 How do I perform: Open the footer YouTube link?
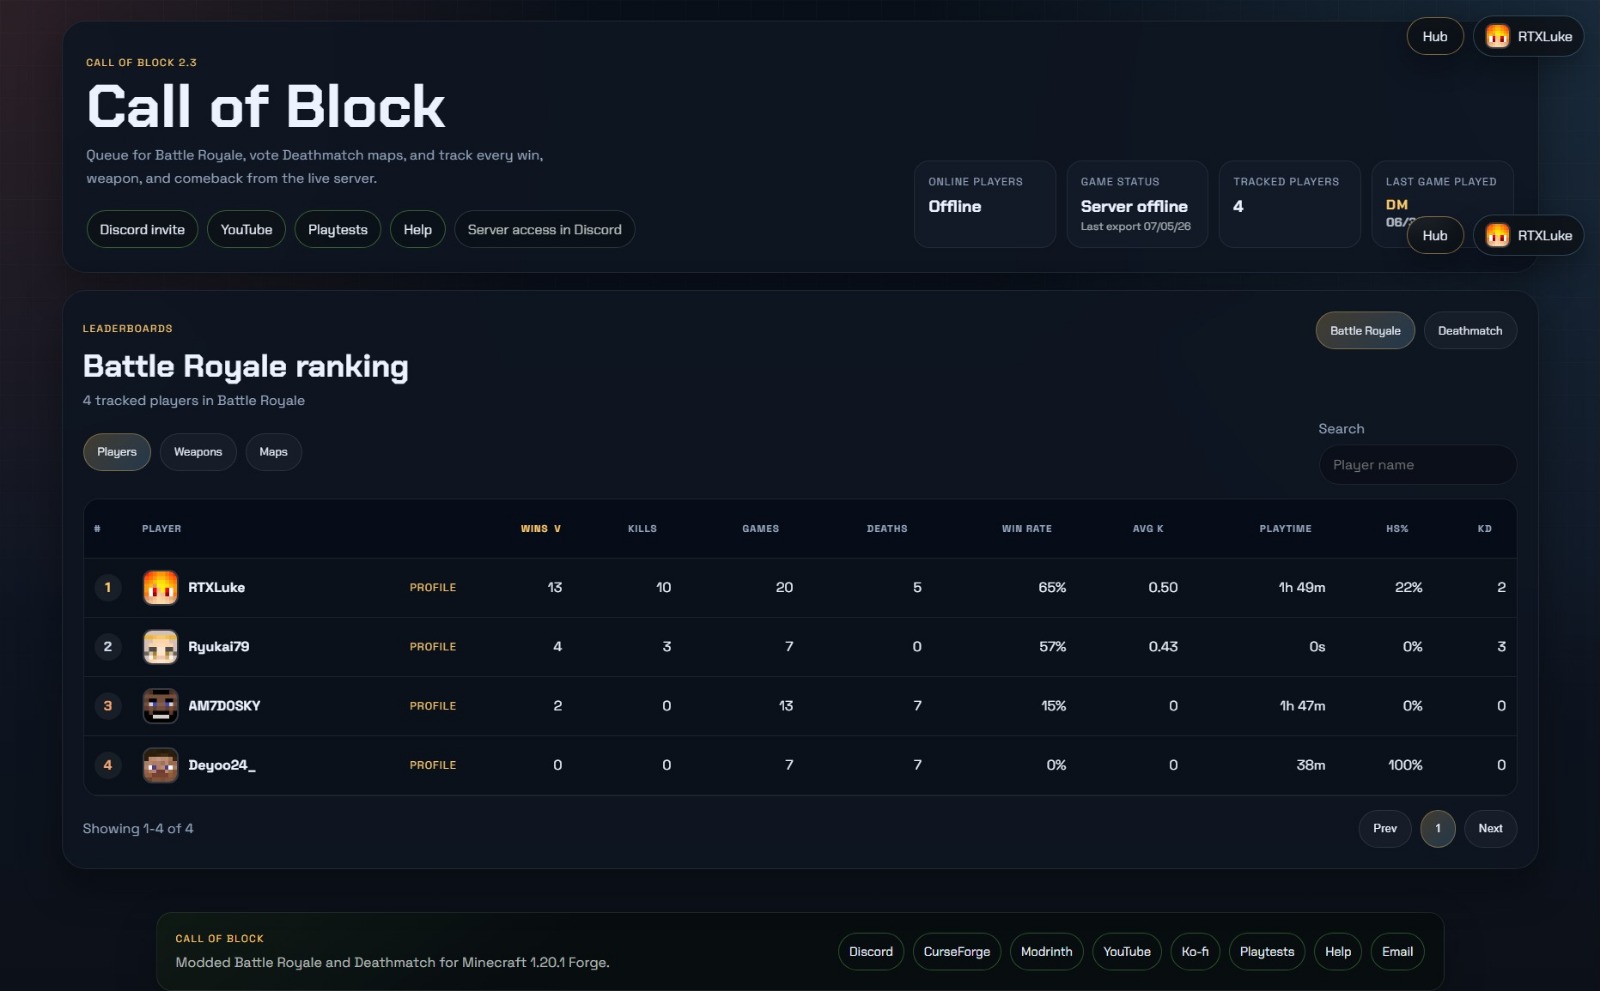click(1127, 952)
